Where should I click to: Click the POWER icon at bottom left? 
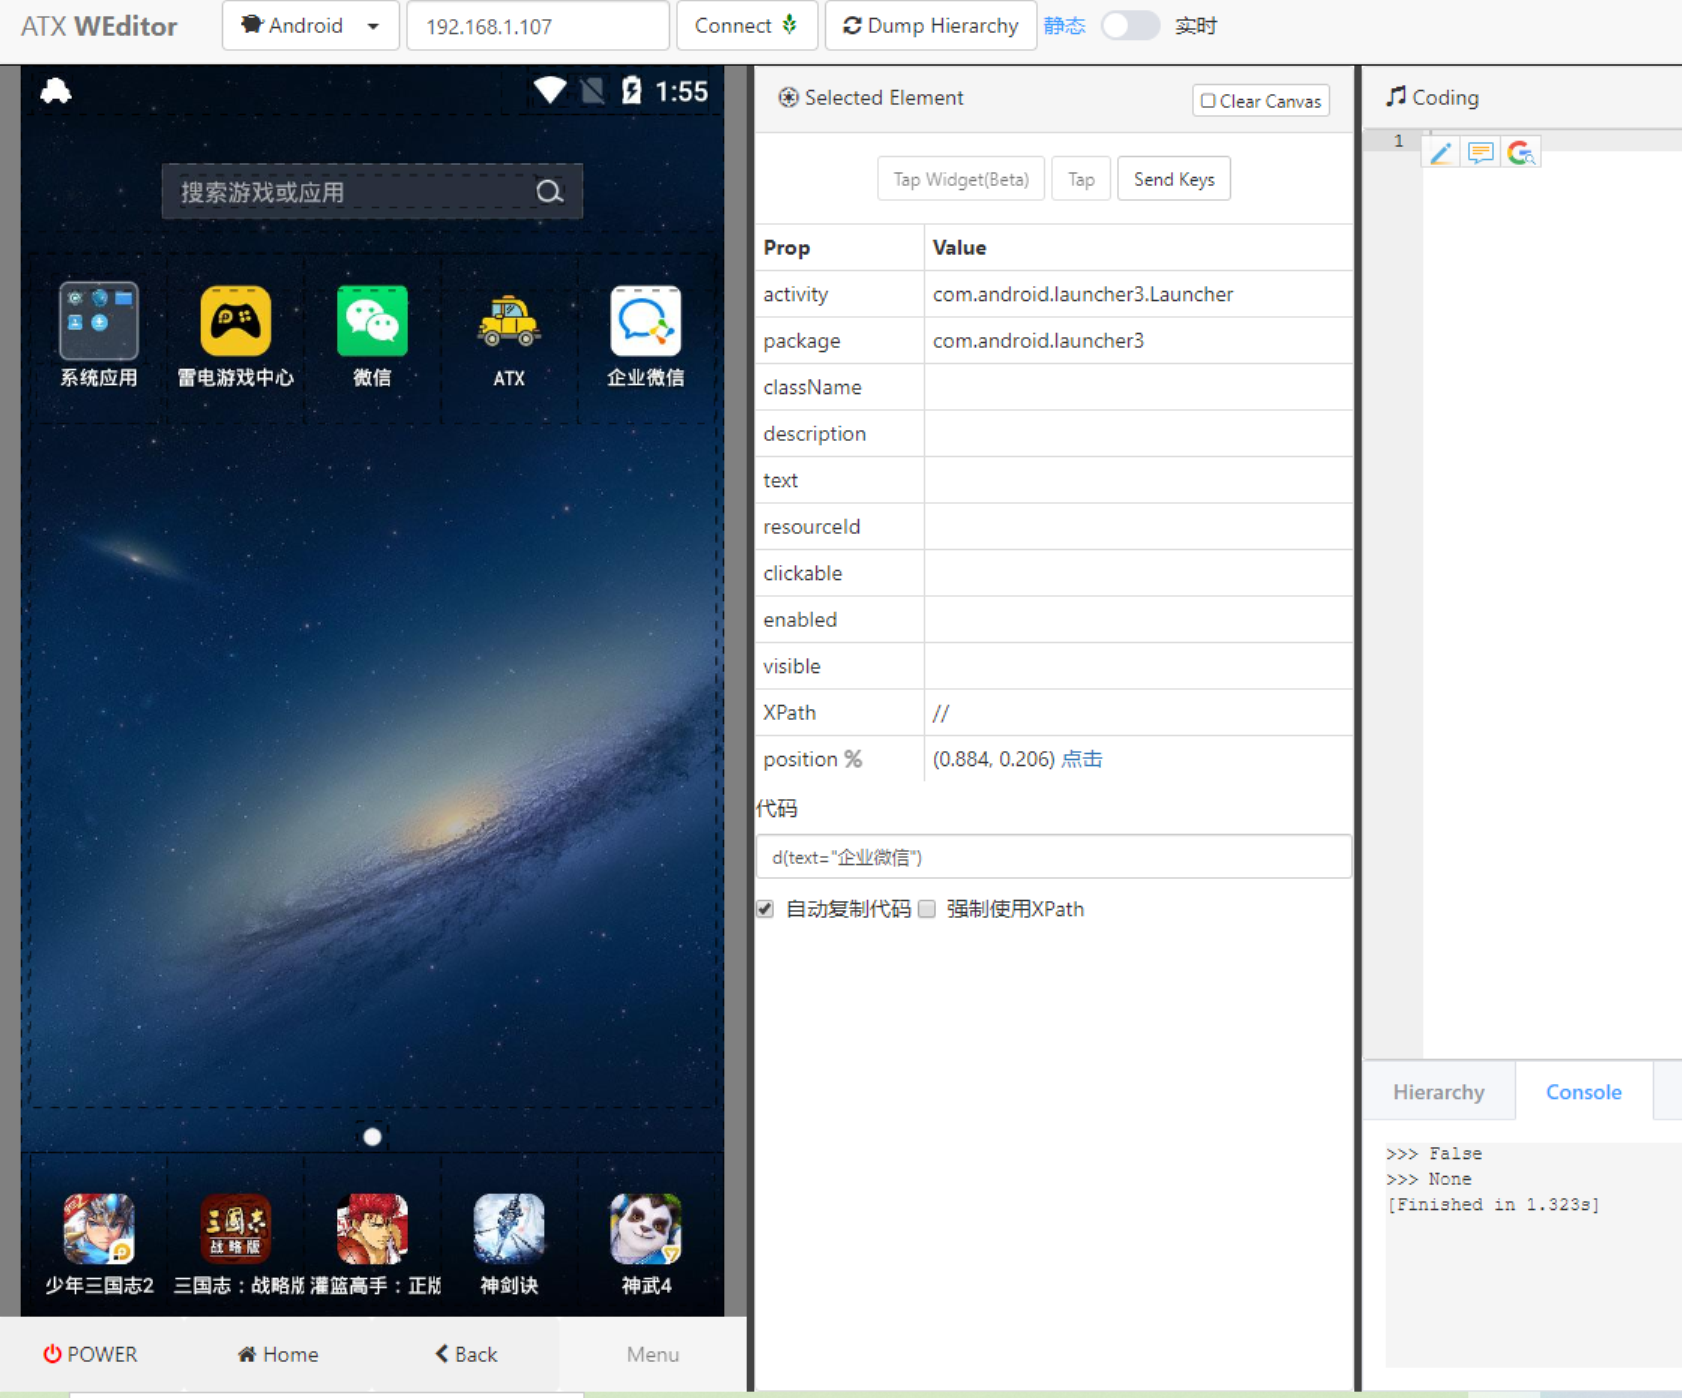coord(52,1353)
